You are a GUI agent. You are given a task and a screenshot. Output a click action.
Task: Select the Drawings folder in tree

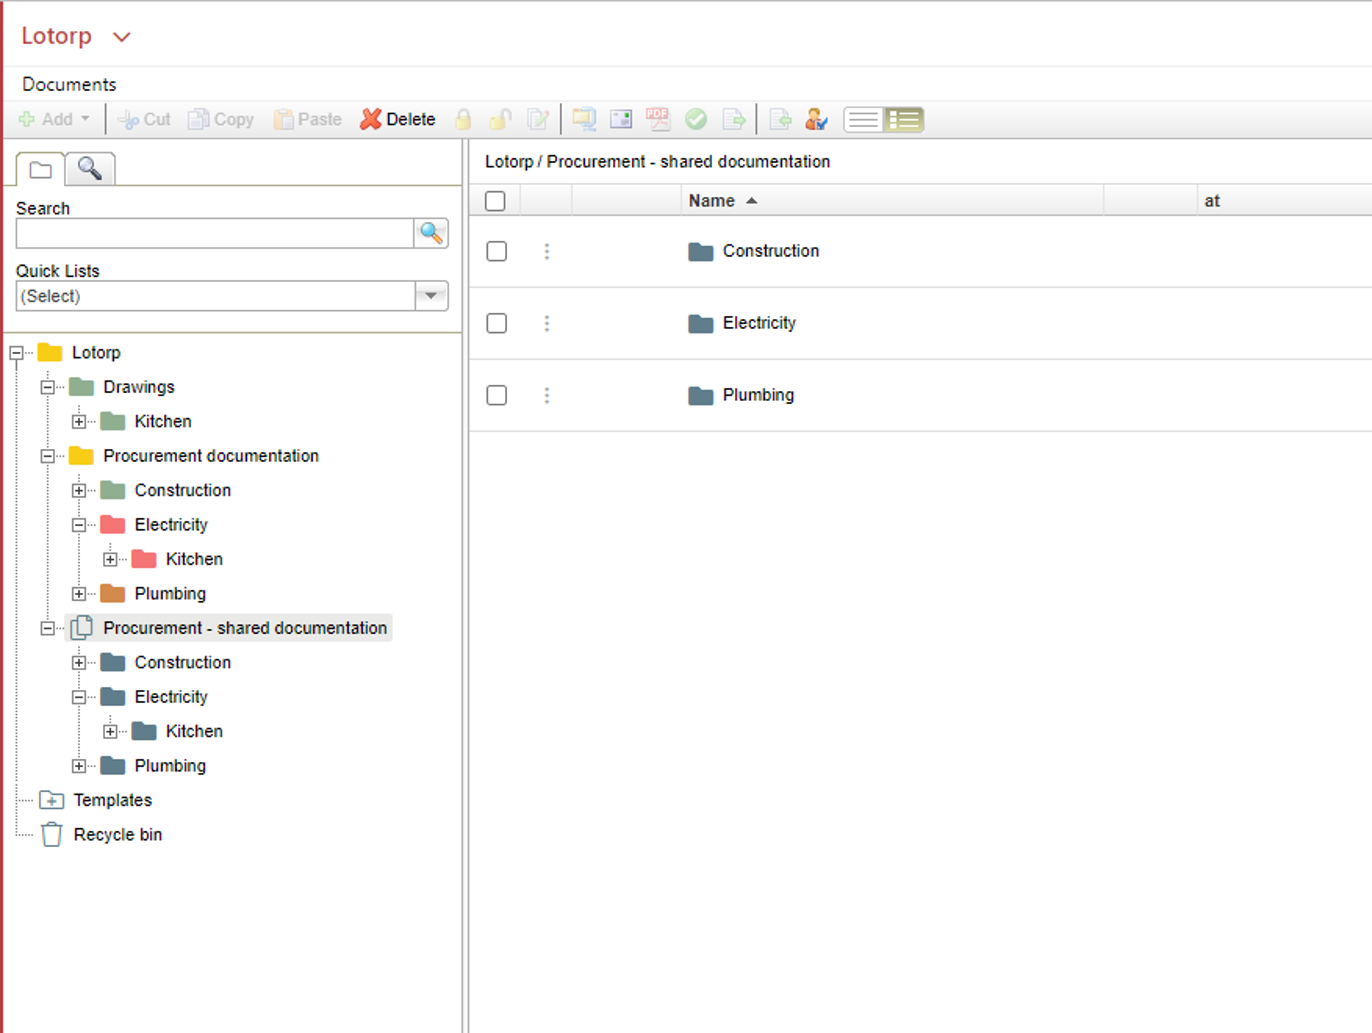click(139, 387)
